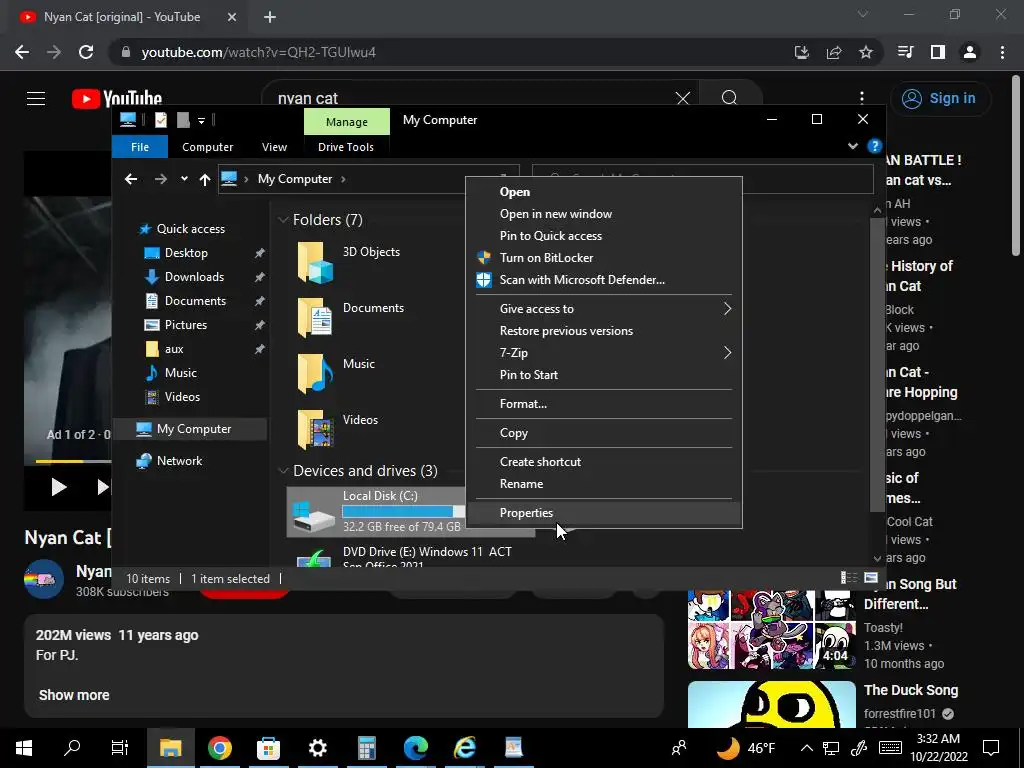Open Chrome from the taskbar
The height and width of the screenshot is (768, 1024).
219,748
